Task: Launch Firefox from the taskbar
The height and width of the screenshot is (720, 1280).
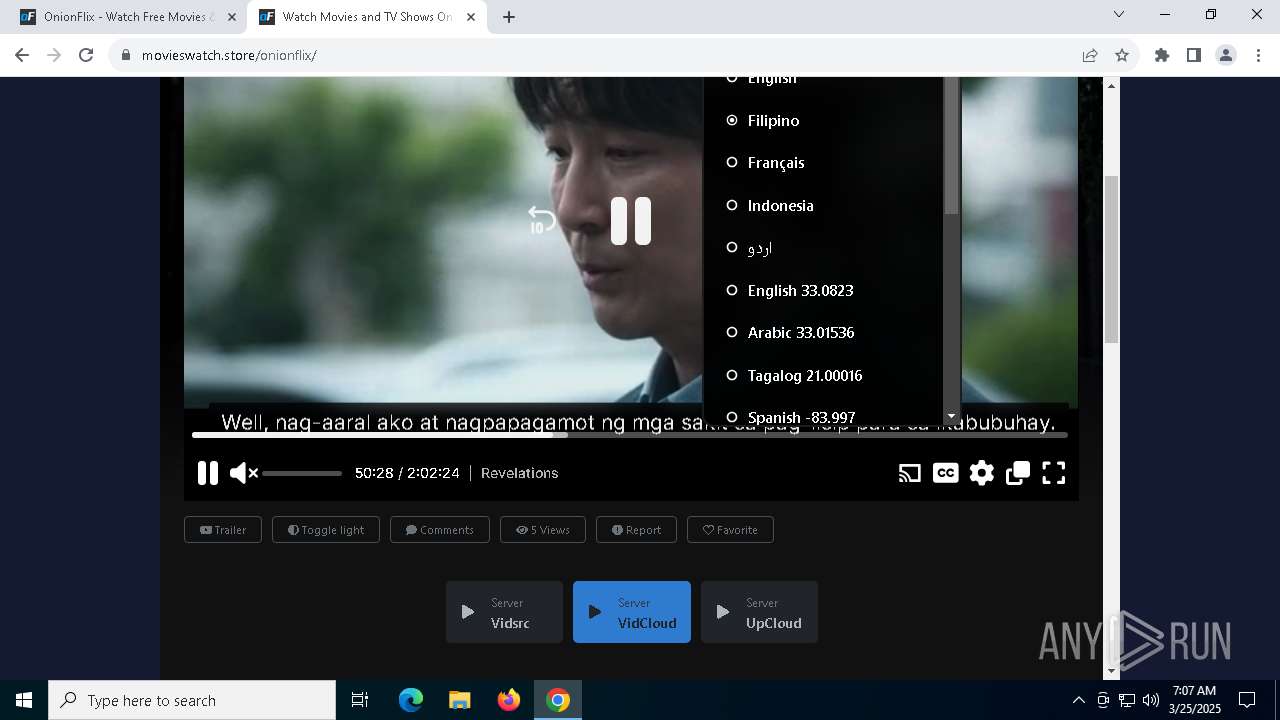Action: click(x=509, y=700)
